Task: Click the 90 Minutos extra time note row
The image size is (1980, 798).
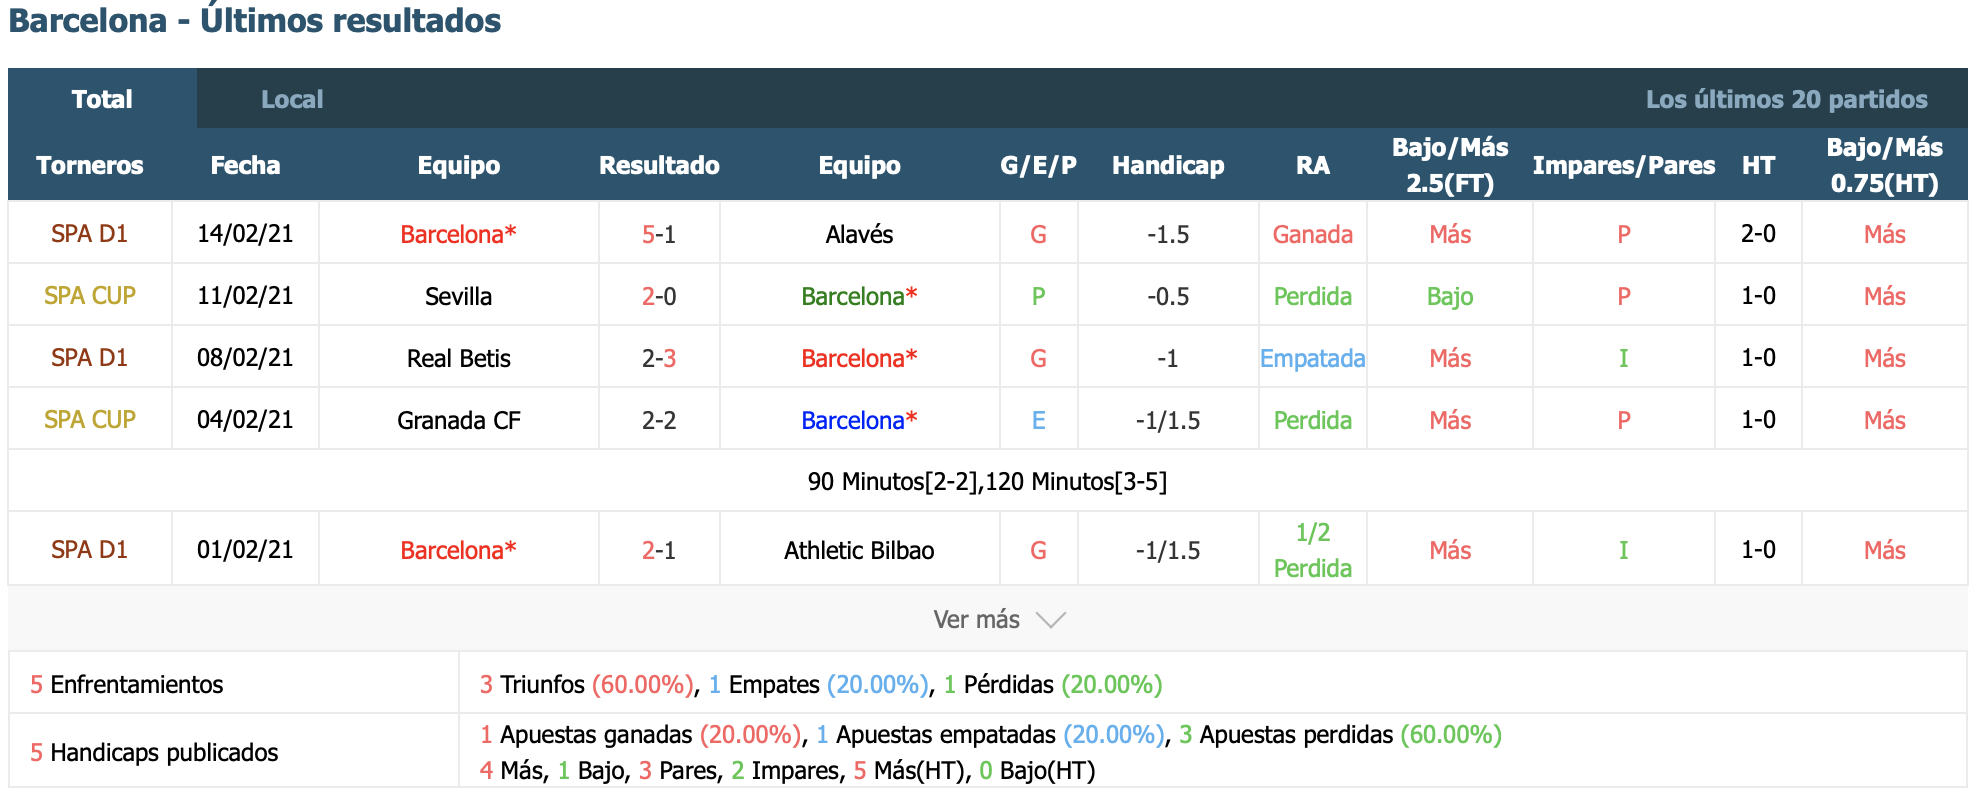Action: click(987, 481)
